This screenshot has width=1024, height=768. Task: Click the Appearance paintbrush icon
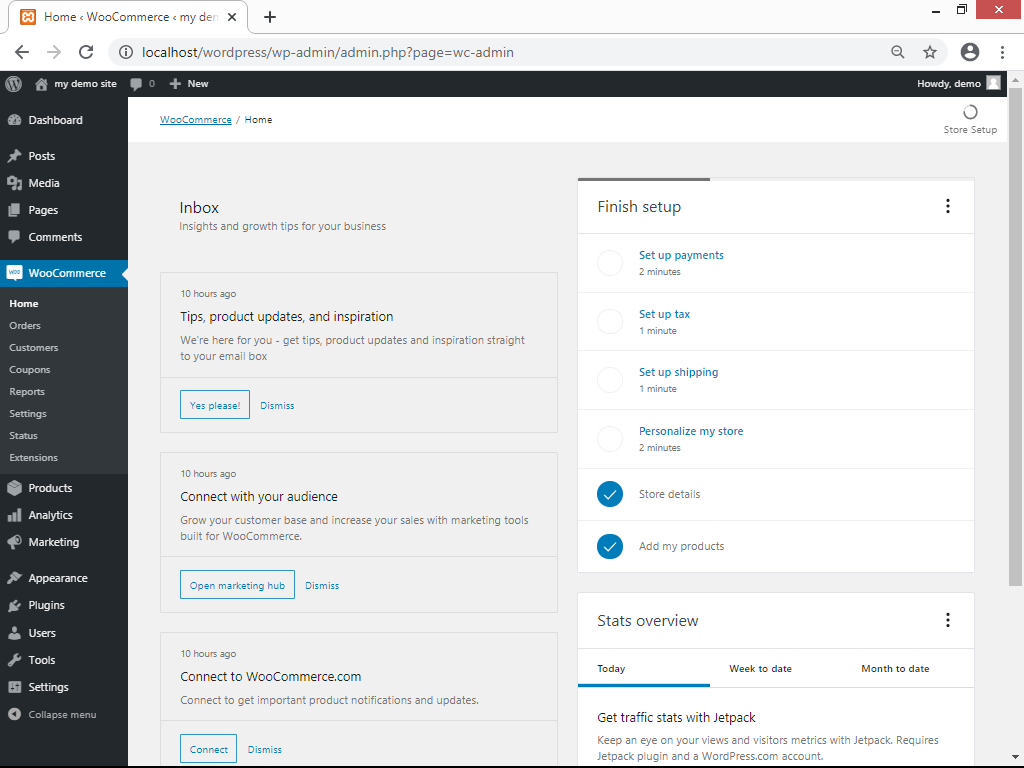pyautogui.click(x=14, y=578)
